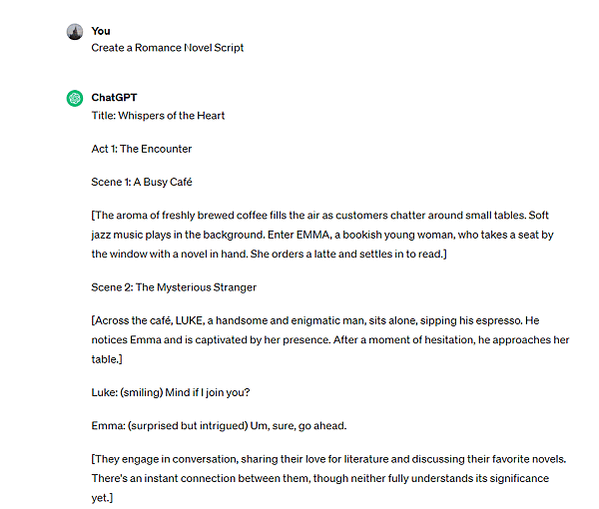Click the "Scene 1: A Busy Café" heading
This screenshot has width=599, height=509.
click(x=141, y=182)
